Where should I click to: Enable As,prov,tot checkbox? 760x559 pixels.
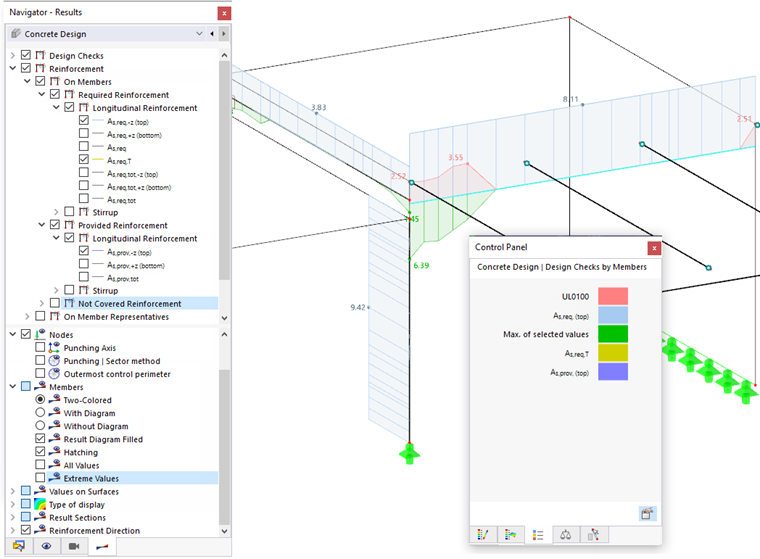84,277
